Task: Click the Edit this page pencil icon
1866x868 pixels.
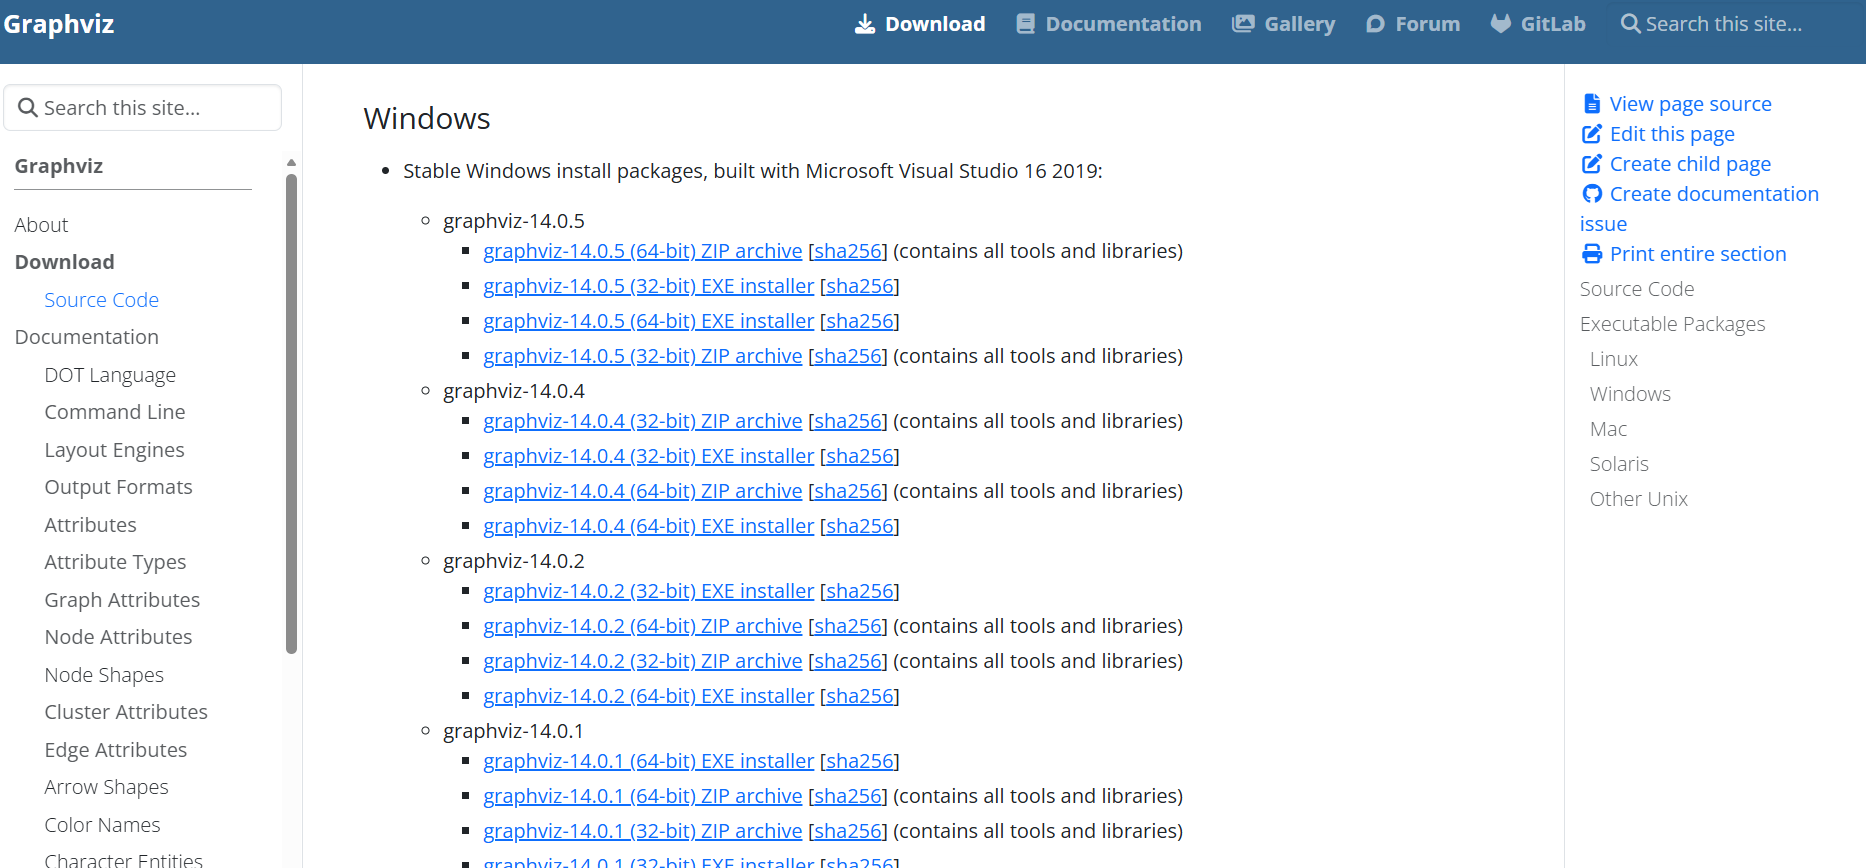Action: tap(1592, 134)
